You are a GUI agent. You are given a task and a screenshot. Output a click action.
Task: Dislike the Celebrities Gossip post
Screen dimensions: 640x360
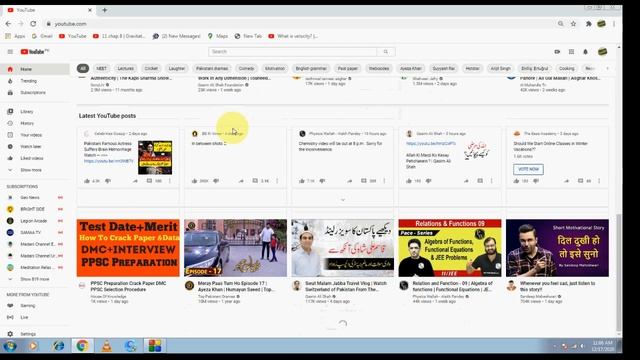point(108,181)
